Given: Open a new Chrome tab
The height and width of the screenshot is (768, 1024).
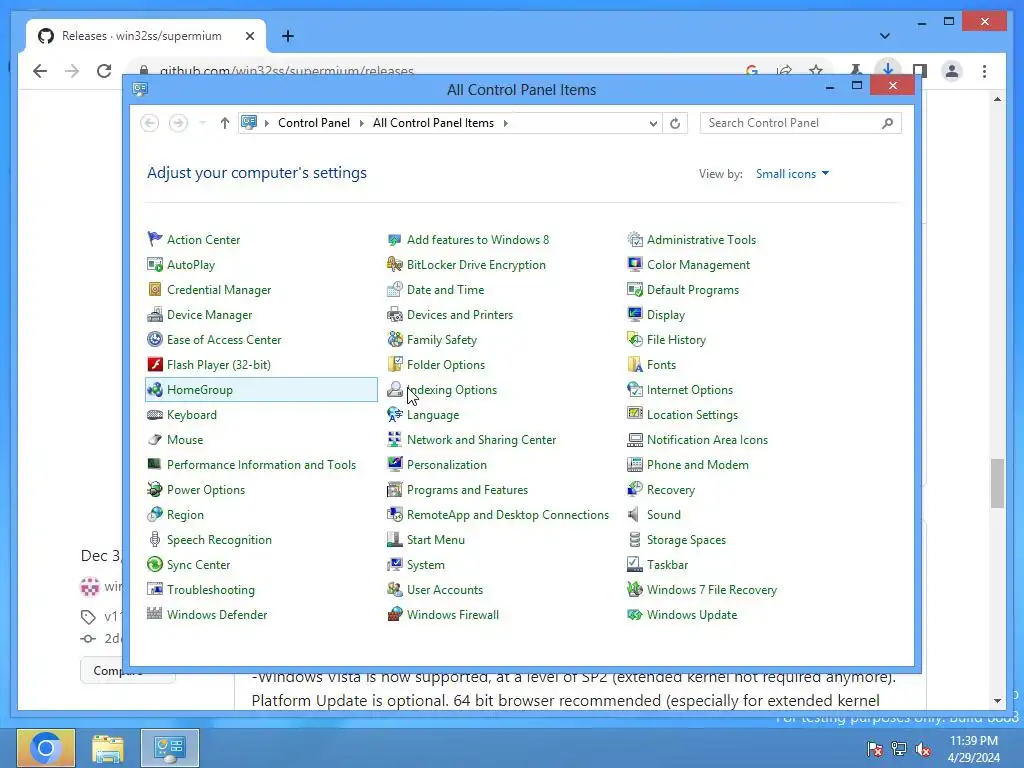Looking at the screenshot, I should click(x=287, y=36).
